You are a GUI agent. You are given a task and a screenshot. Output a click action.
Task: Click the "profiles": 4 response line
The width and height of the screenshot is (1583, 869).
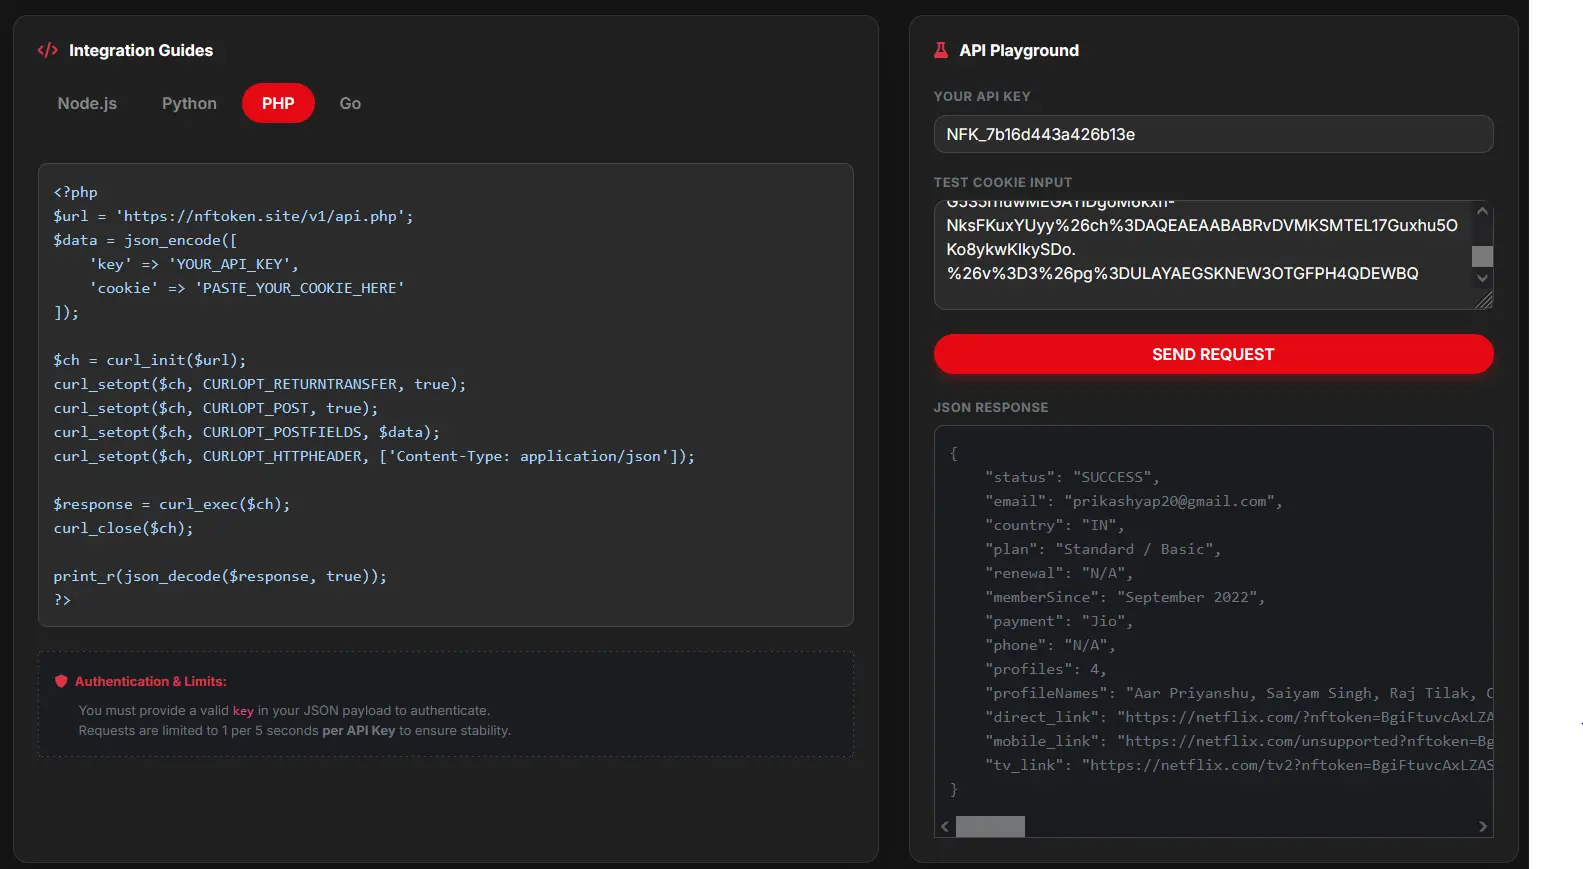tap(1046, 669)
